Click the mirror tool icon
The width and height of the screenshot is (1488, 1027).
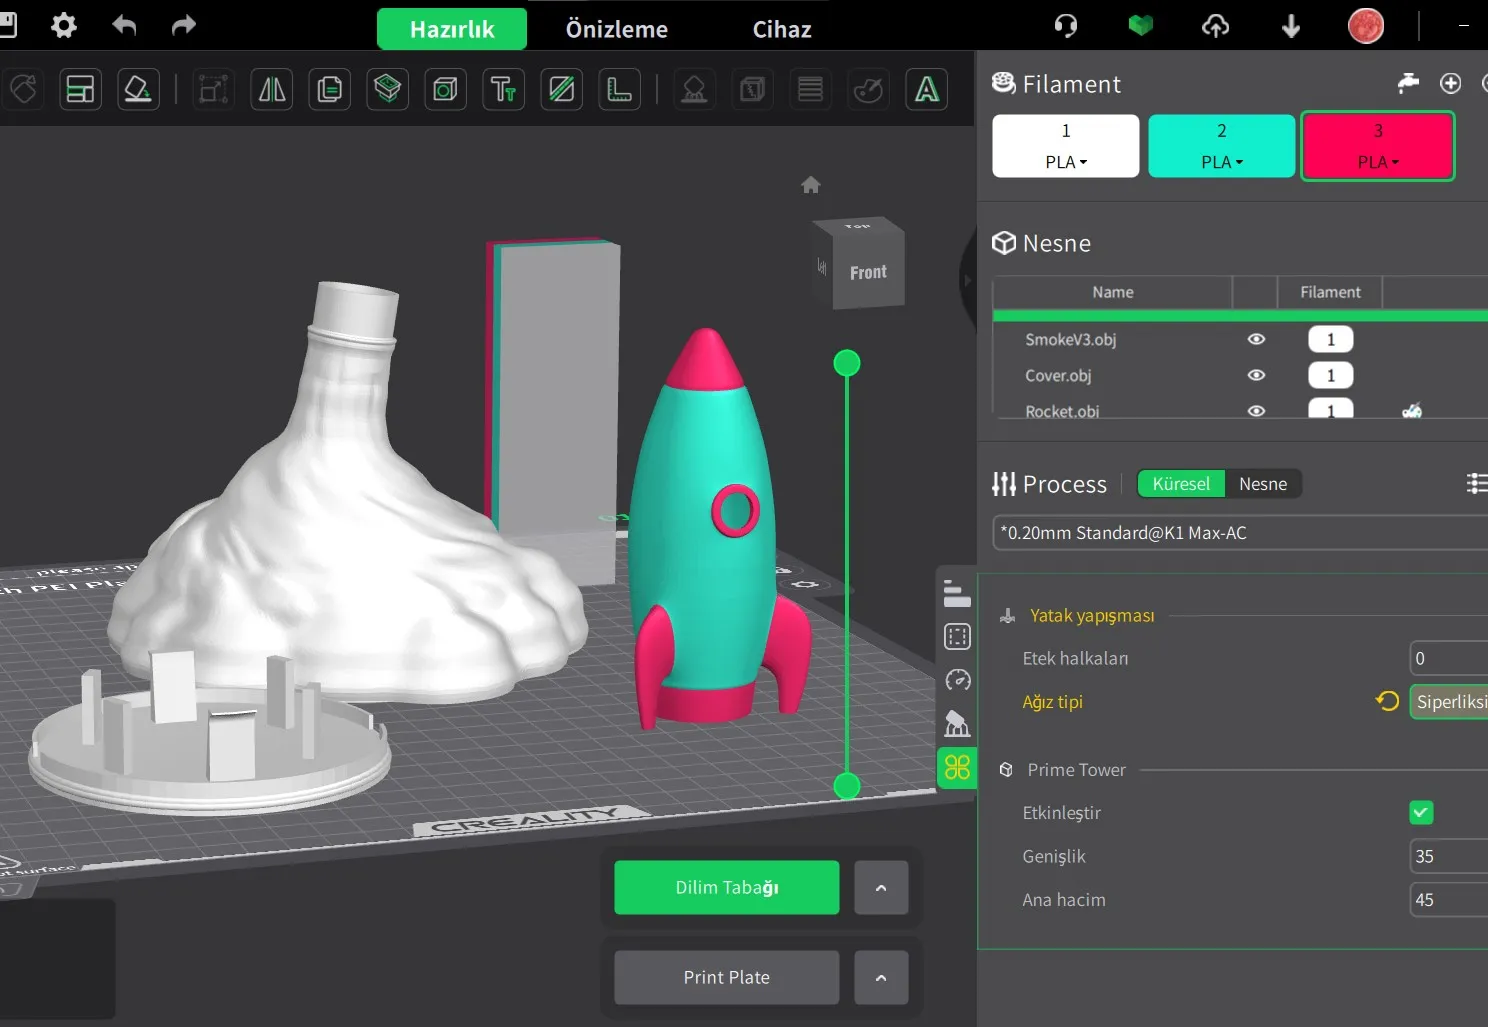[272, 90]
